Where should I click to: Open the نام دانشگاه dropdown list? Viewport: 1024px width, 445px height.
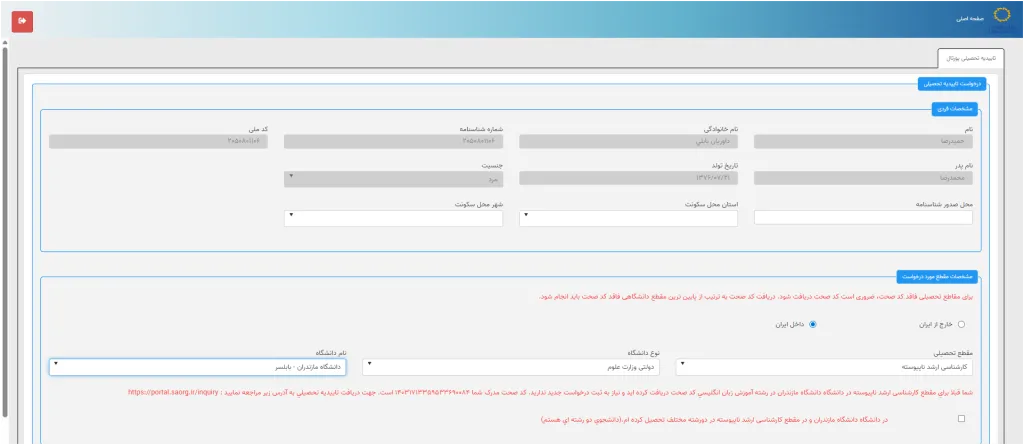coord(197,366)
